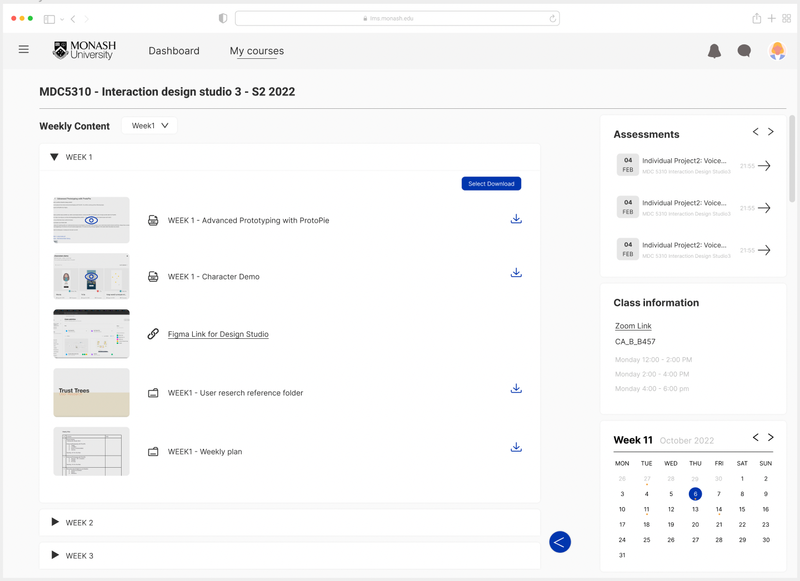Click the Select Download button
The width and height of the screenshot is (800, 581).
pos(491,184)
